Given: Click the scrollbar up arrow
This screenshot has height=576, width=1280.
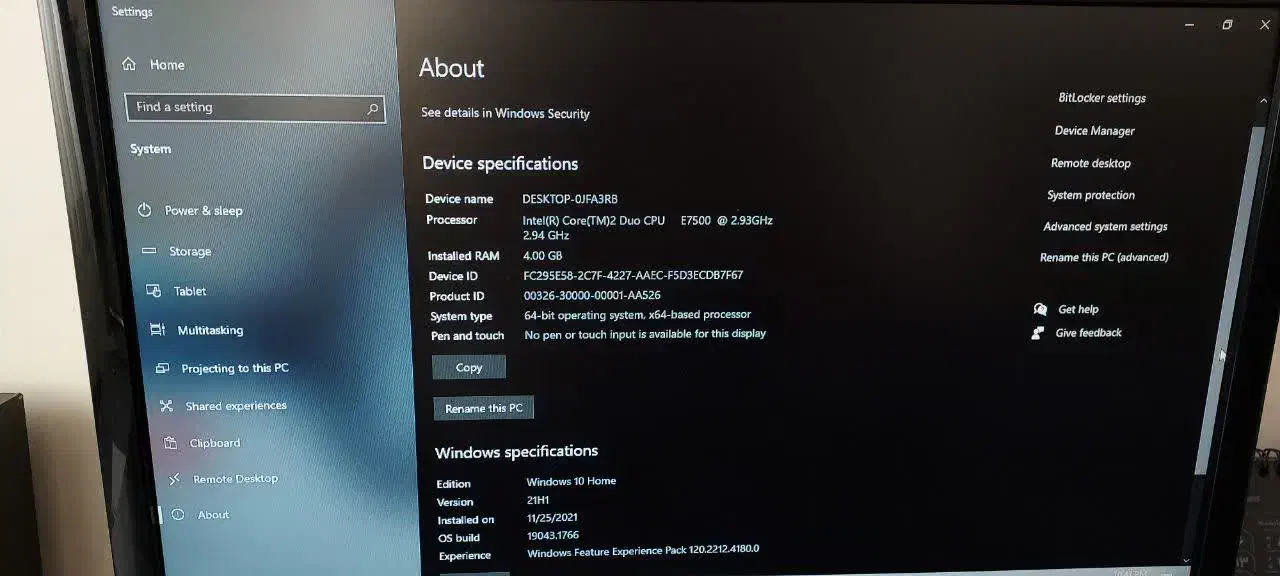Looking at the screenshot, I should [x=1263, y=102].
